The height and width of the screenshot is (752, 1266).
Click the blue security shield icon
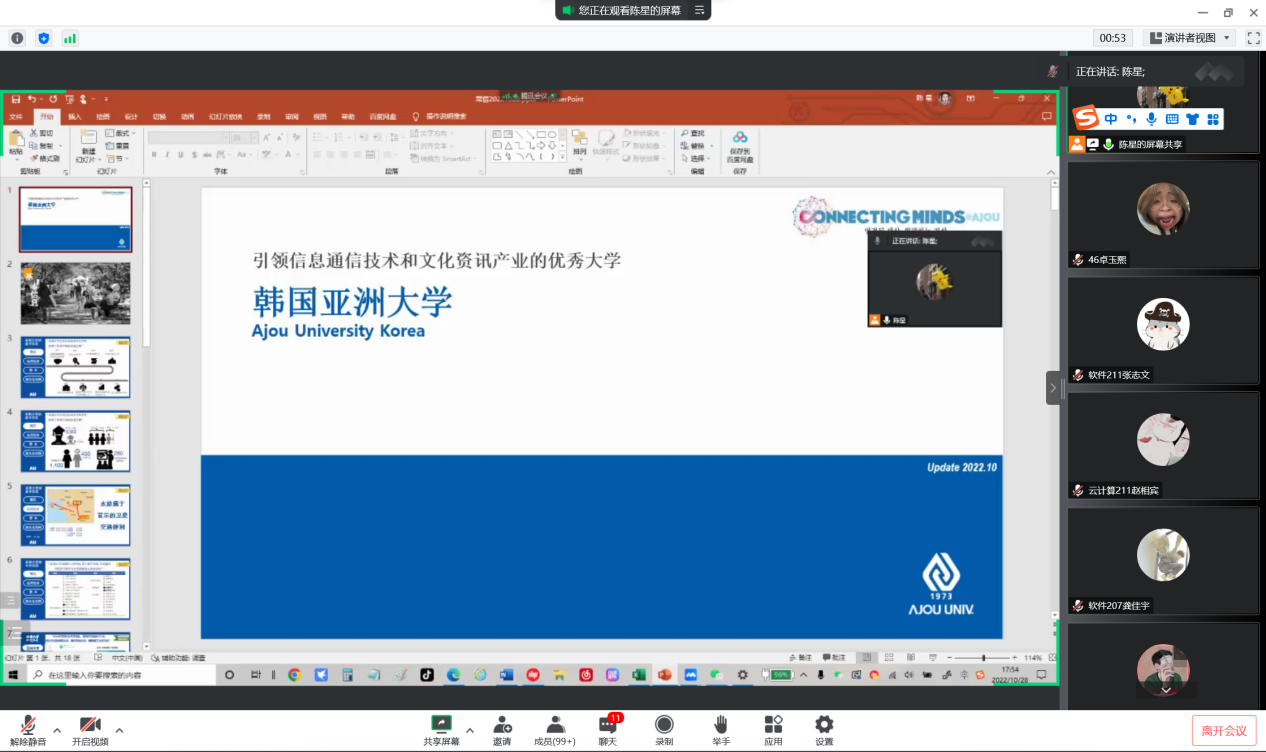pyautogui.click(x=44, y=38)
